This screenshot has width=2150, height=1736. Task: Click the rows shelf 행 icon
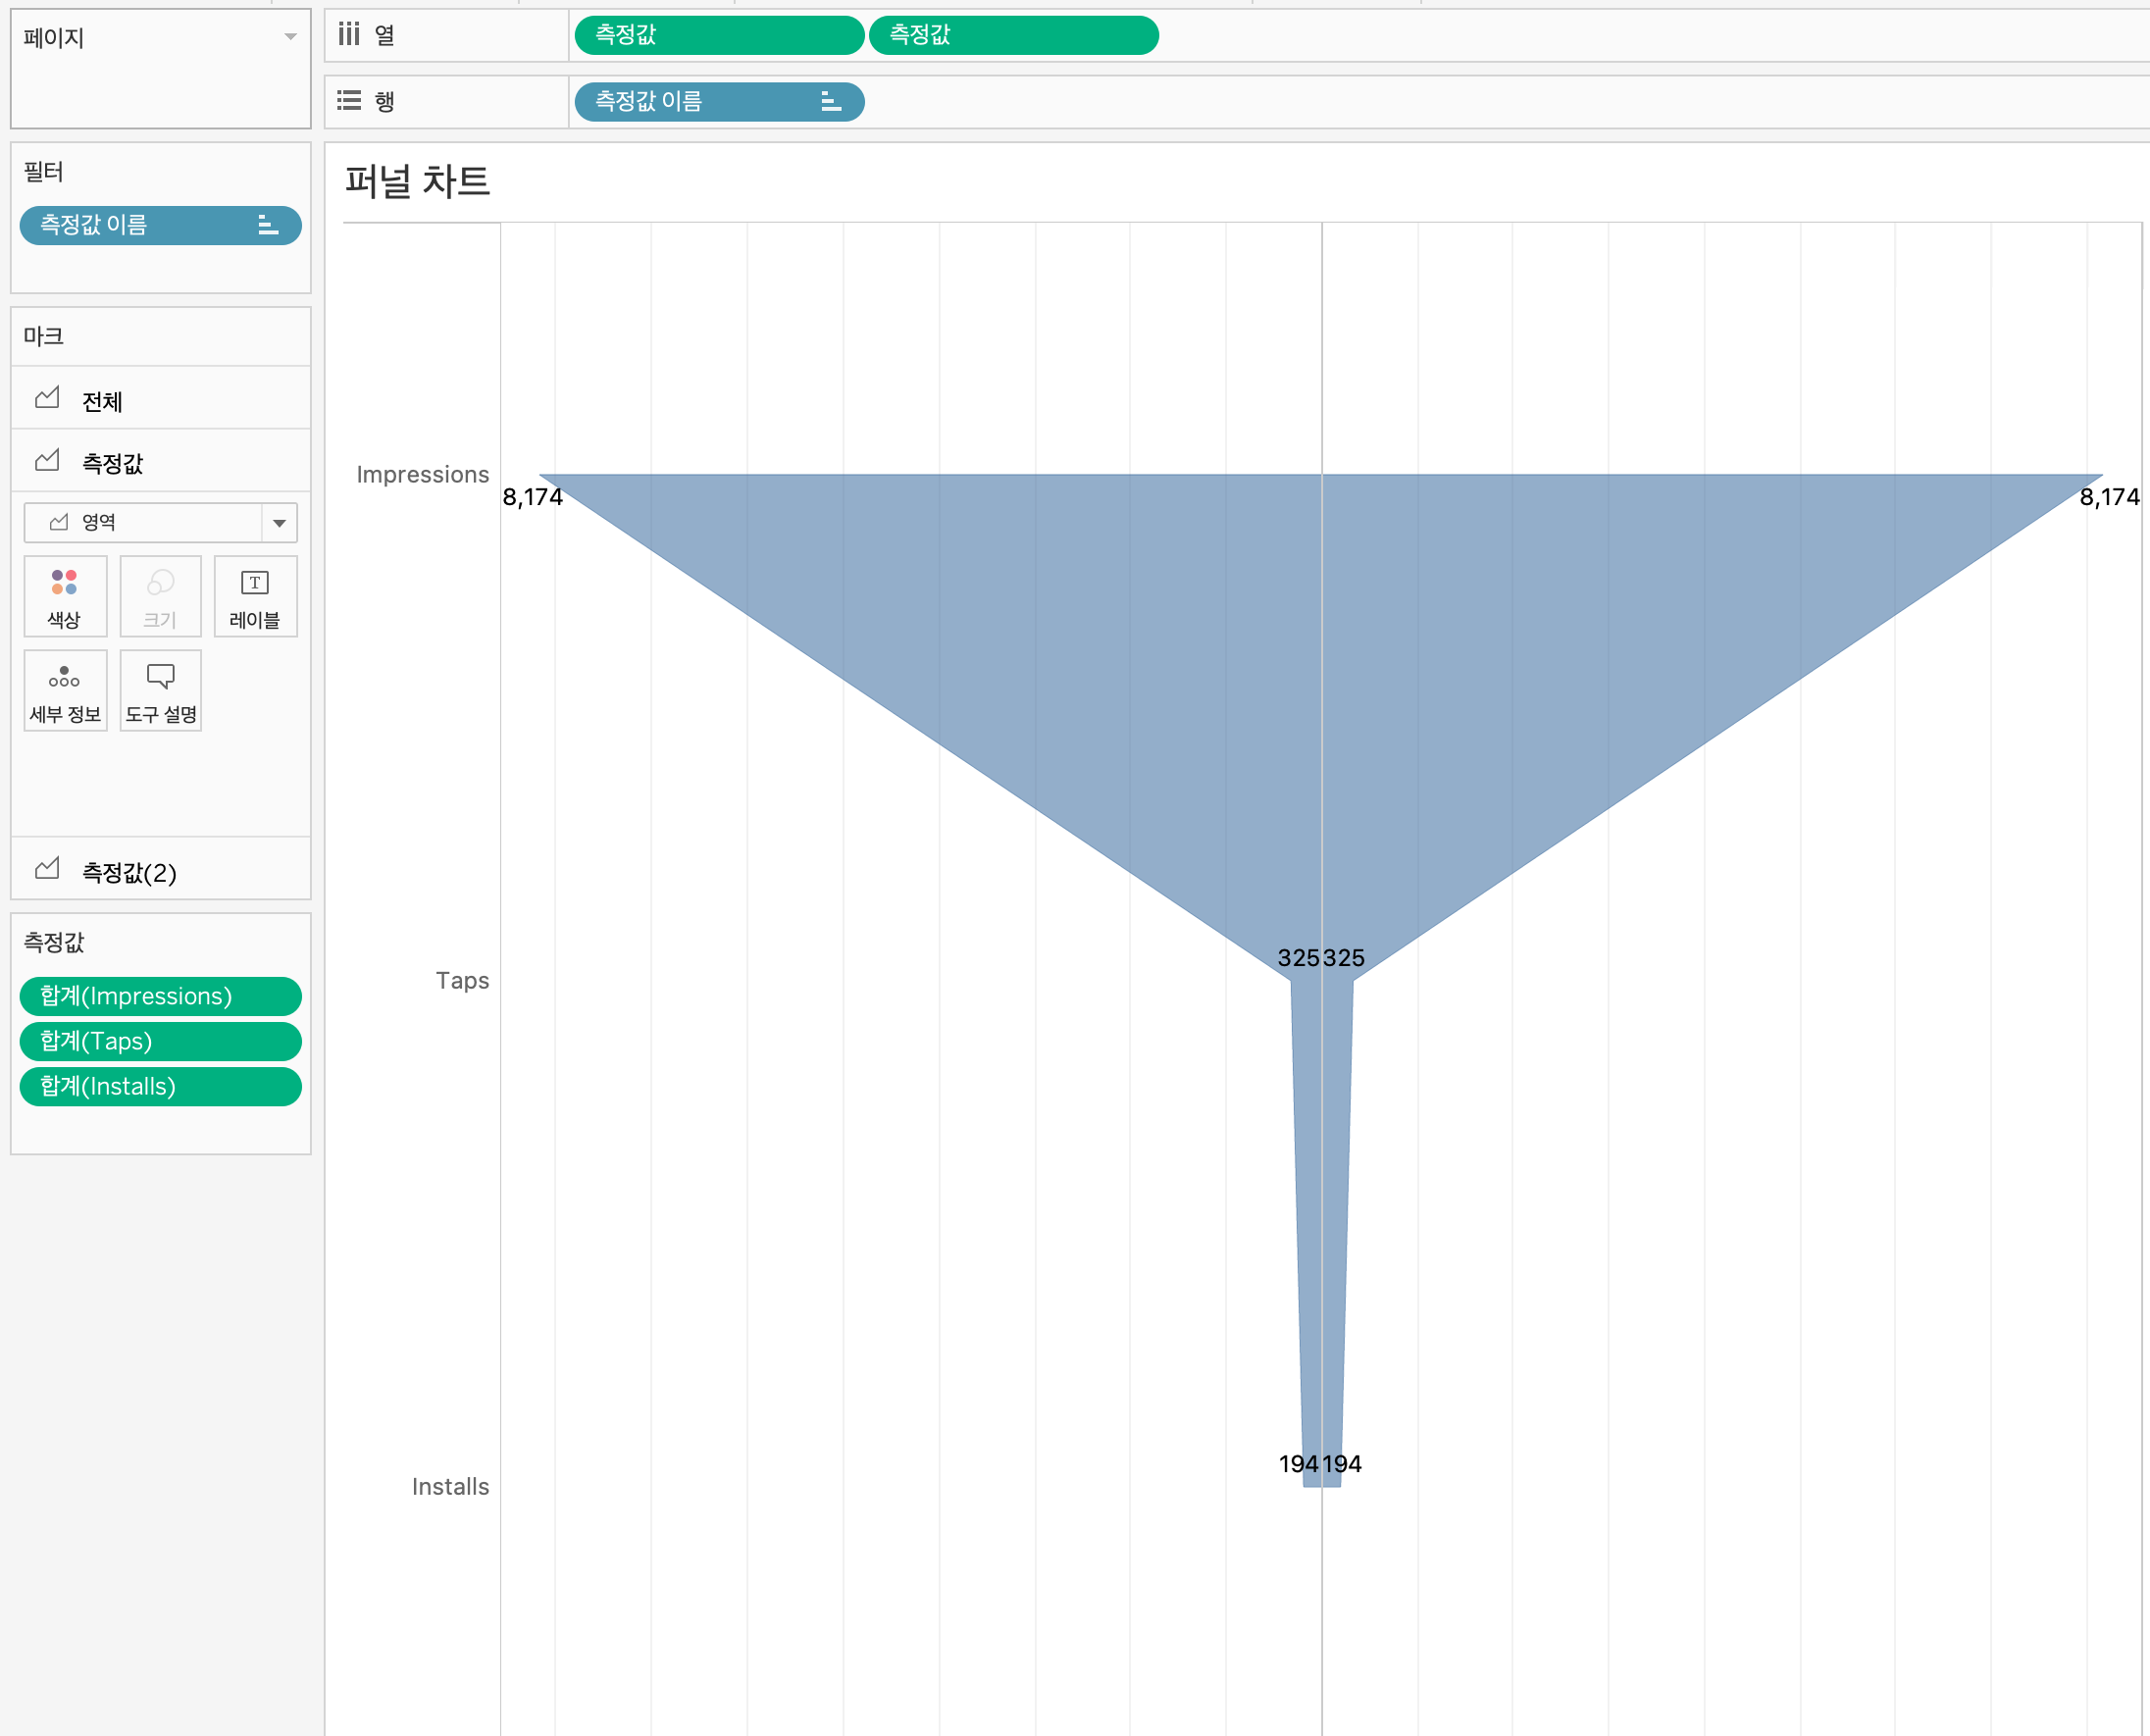point(348,101)
